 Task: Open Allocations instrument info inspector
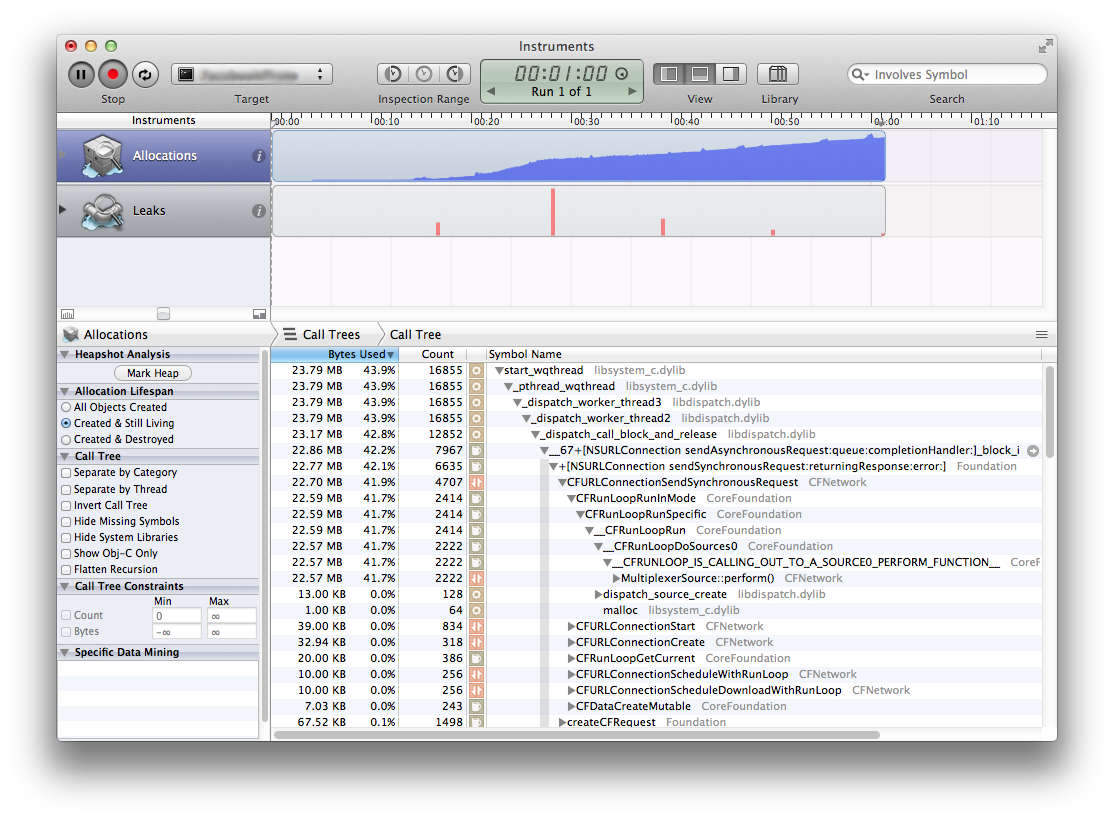coord(259,156)
